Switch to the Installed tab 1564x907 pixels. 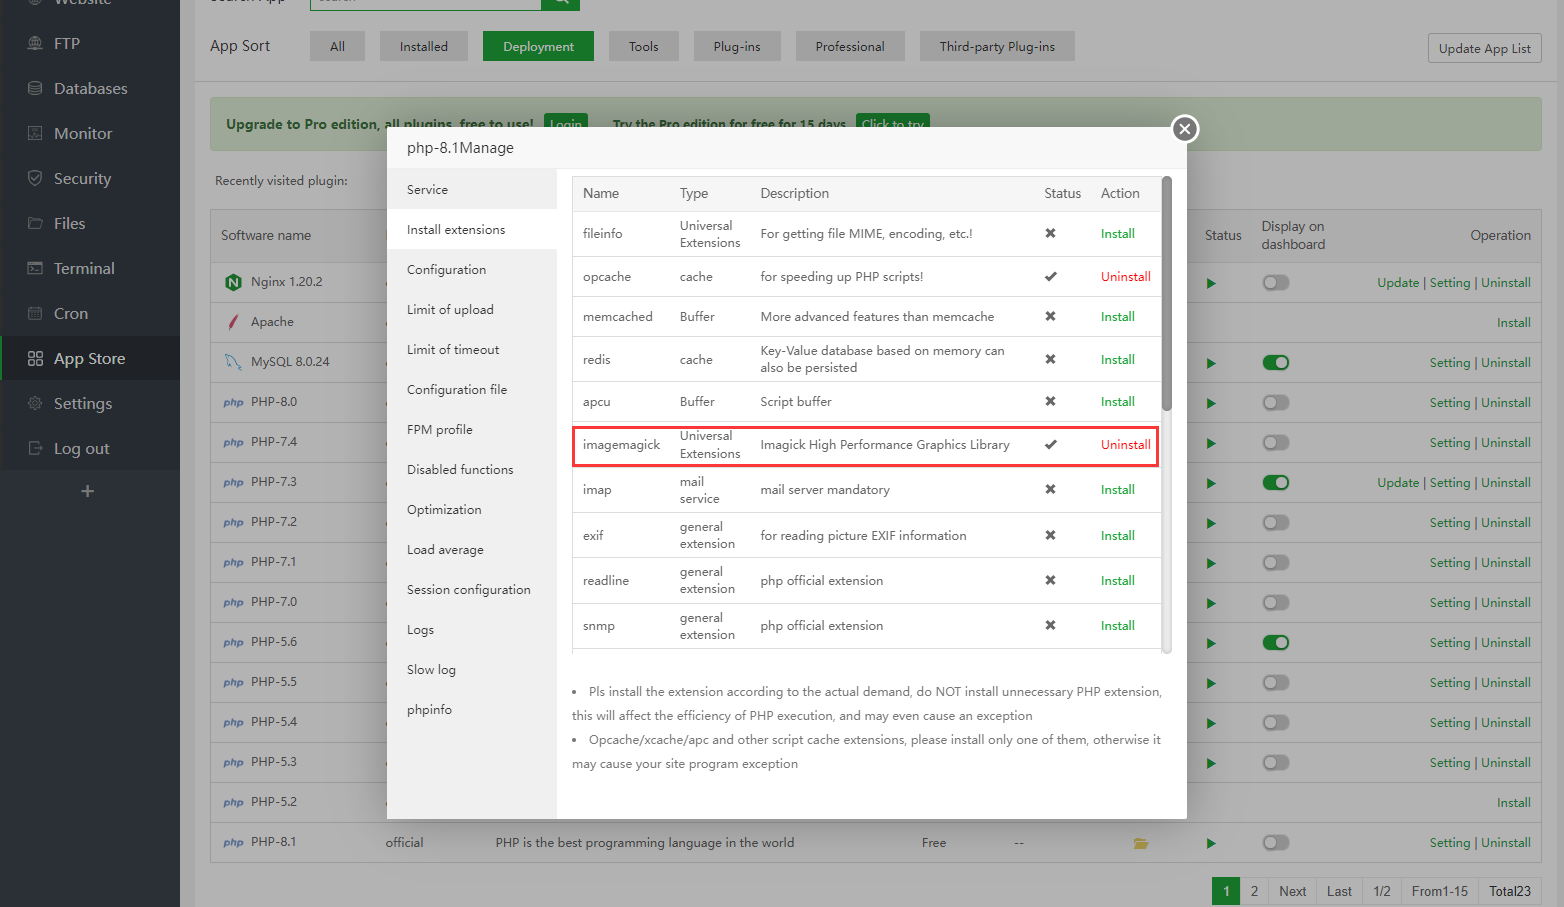(423, 45)
